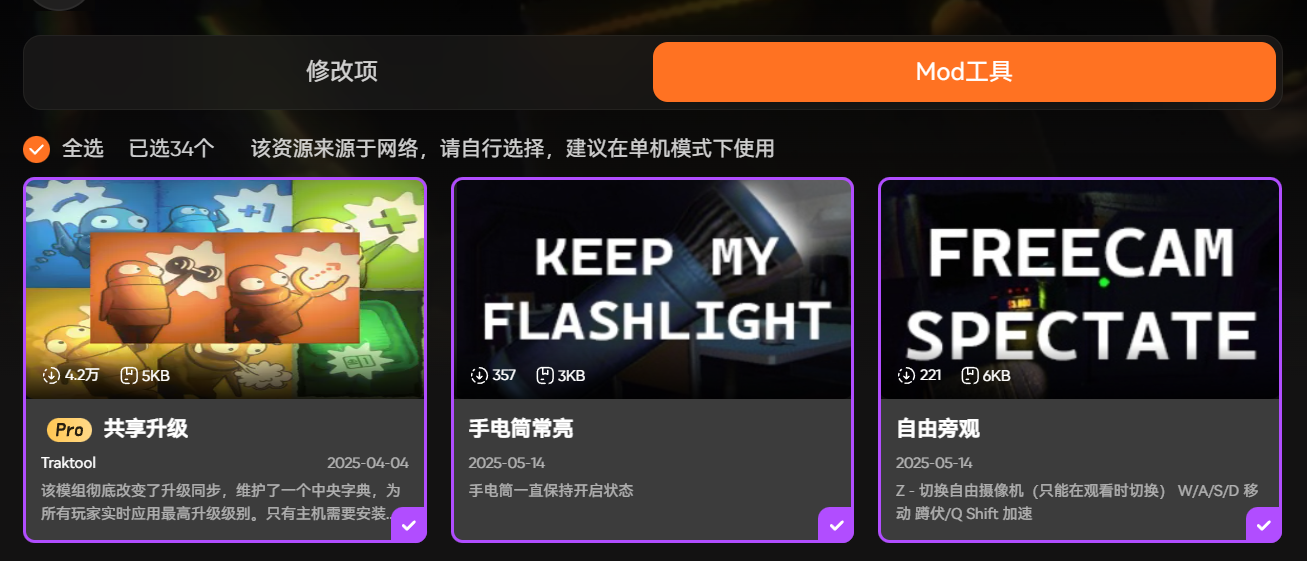1307x561 pixels.
Task: Click the Pro badge on 共享升级
Action: pyautogui.click(x=69, y=430)
